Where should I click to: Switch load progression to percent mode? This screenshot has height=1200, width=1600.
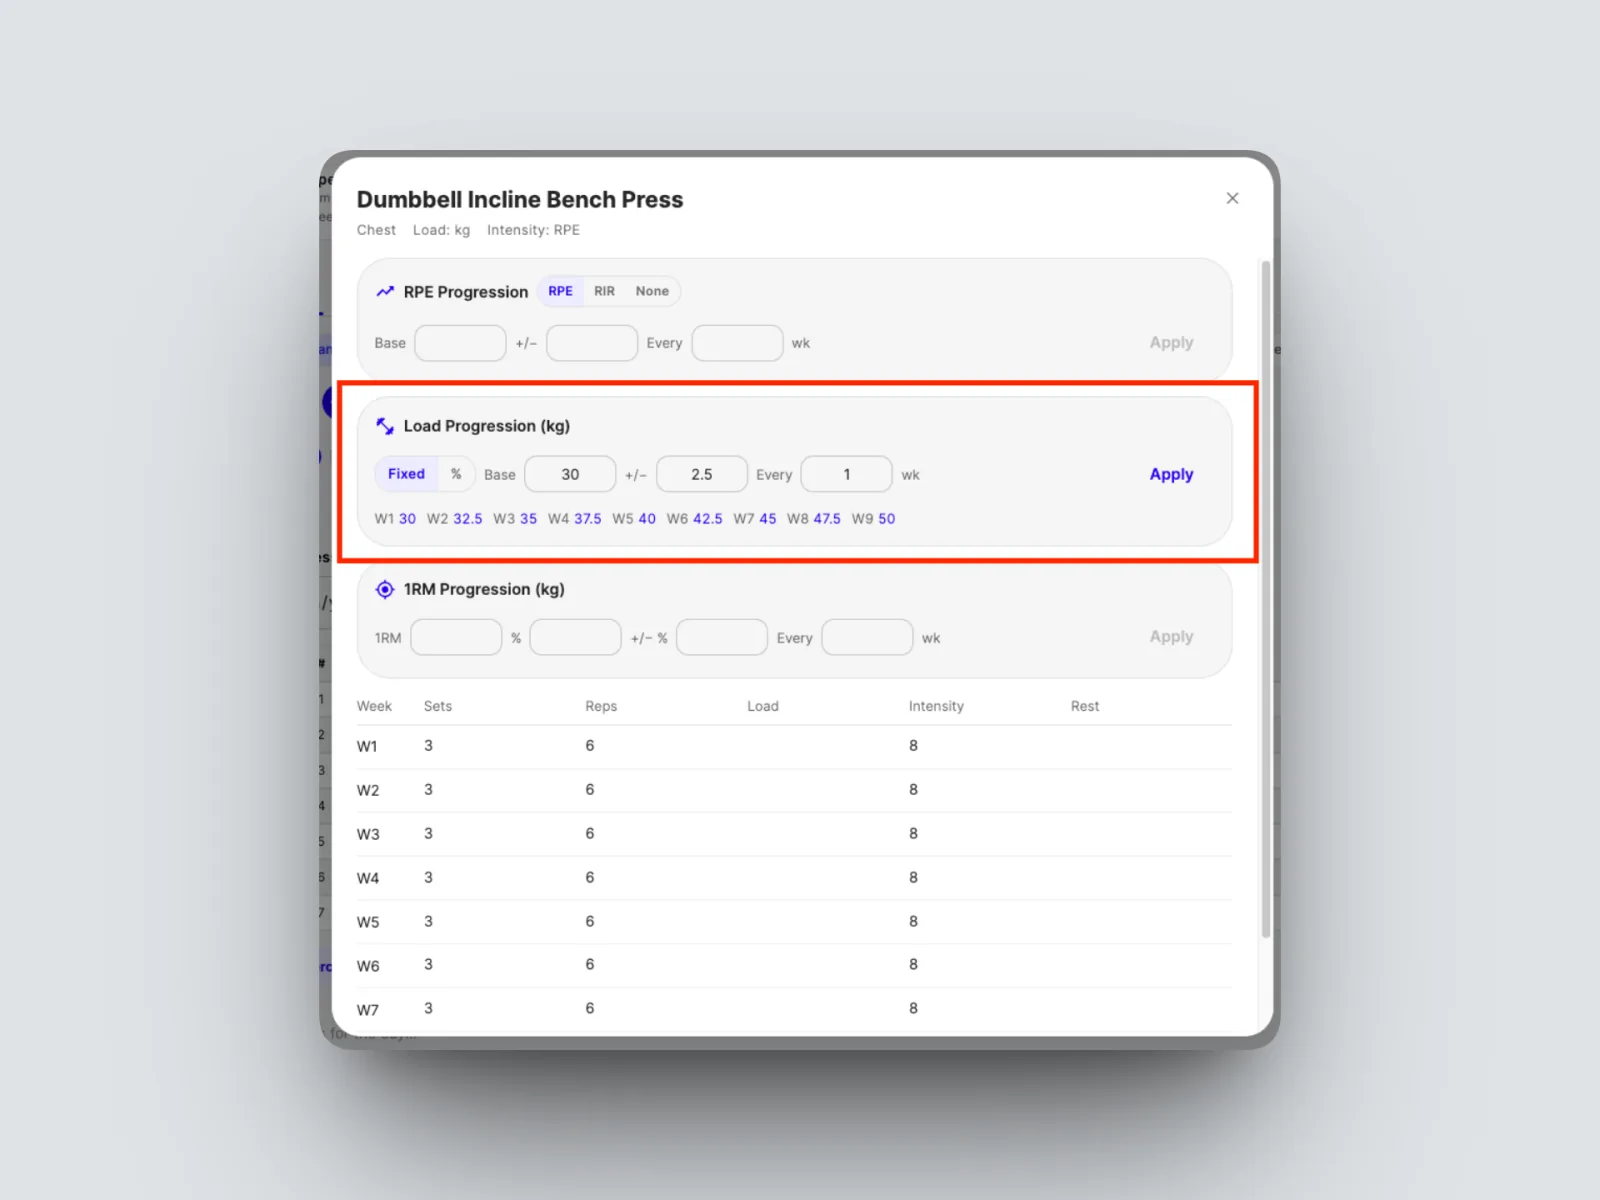pyautogui.click(x=456, y=474)
